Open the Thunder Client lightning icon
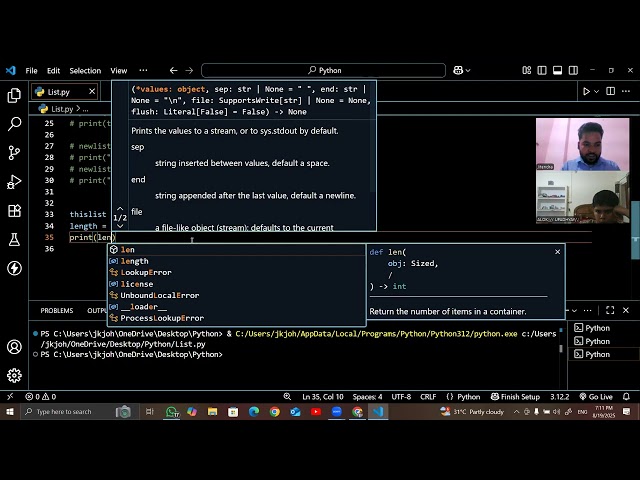The width and height of the screenshot is (640, 480). click(x=14, y=268)
